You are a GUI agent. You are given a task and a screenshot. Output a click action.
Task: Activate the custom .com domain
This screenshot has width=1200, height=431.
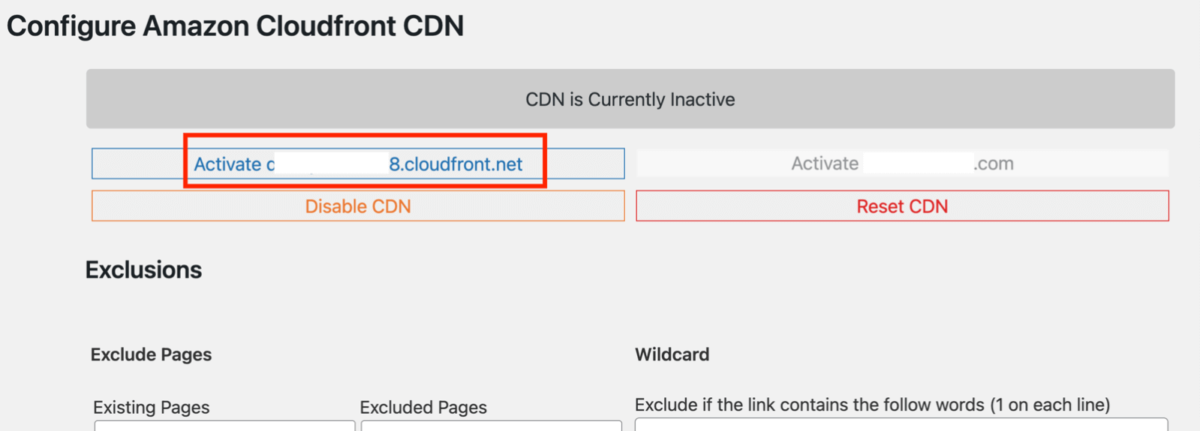coord(902,164)
